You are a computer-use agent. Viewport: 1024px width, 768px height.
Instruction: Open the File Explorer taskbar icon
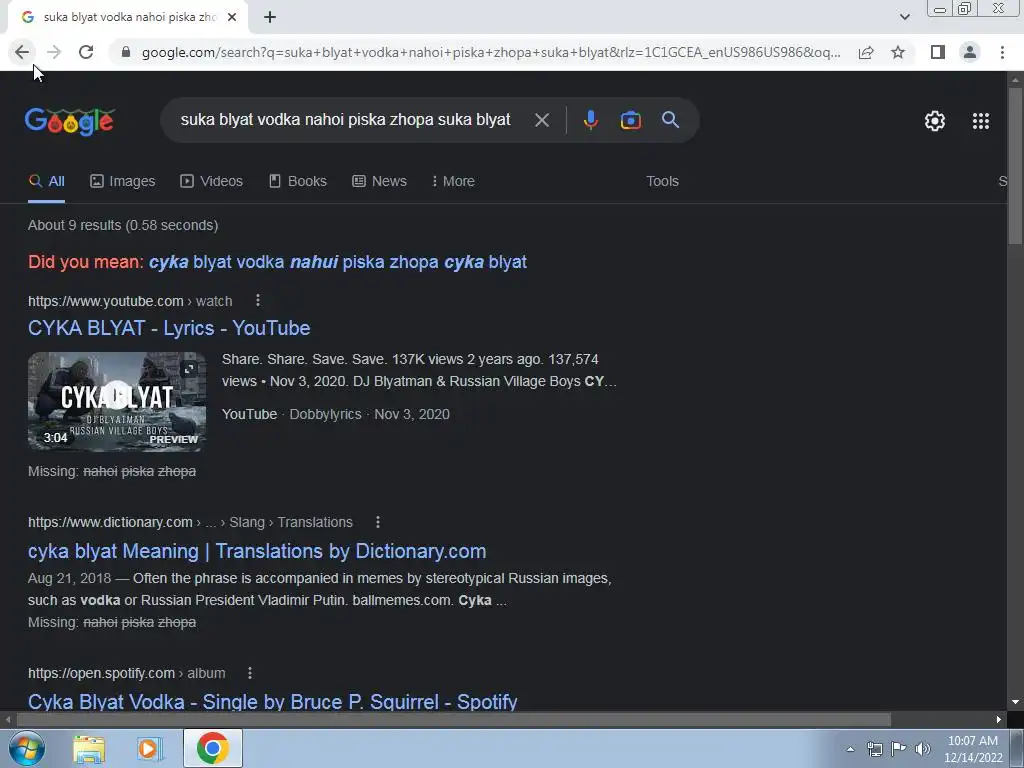[x=89, y=749]
